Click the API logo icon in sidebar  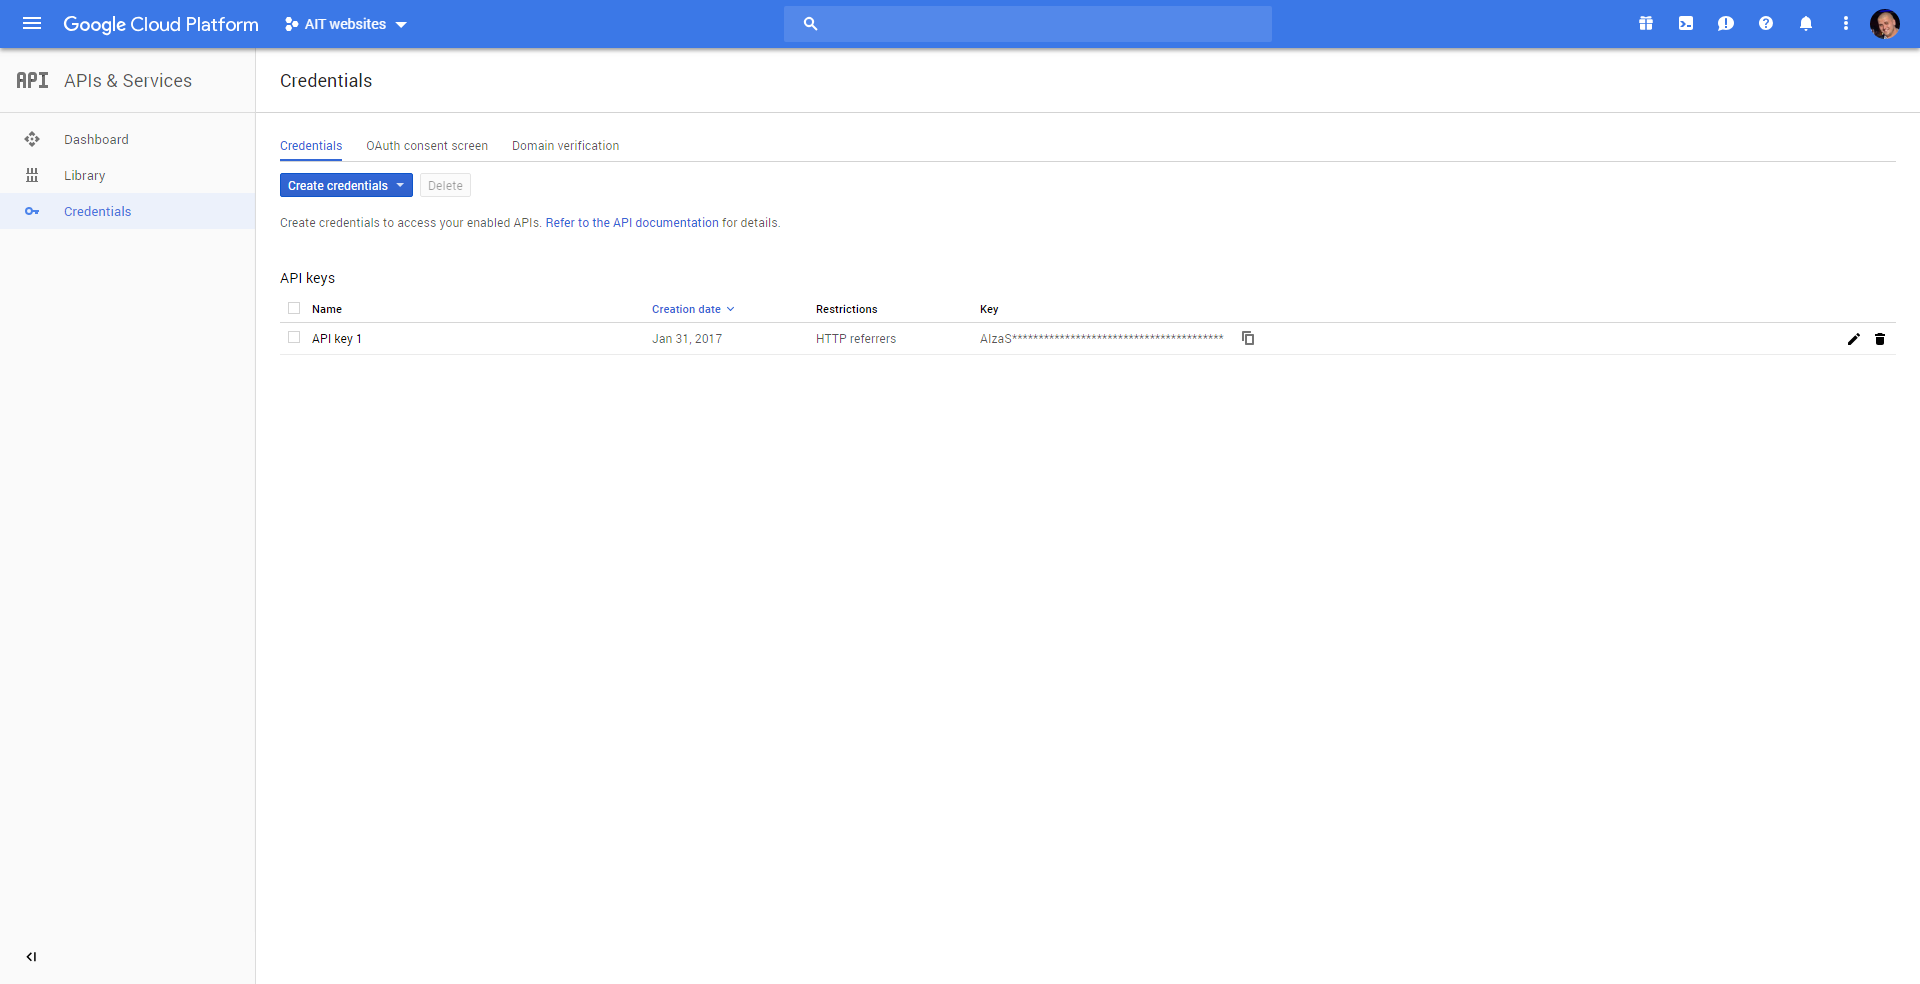[32, 81]
